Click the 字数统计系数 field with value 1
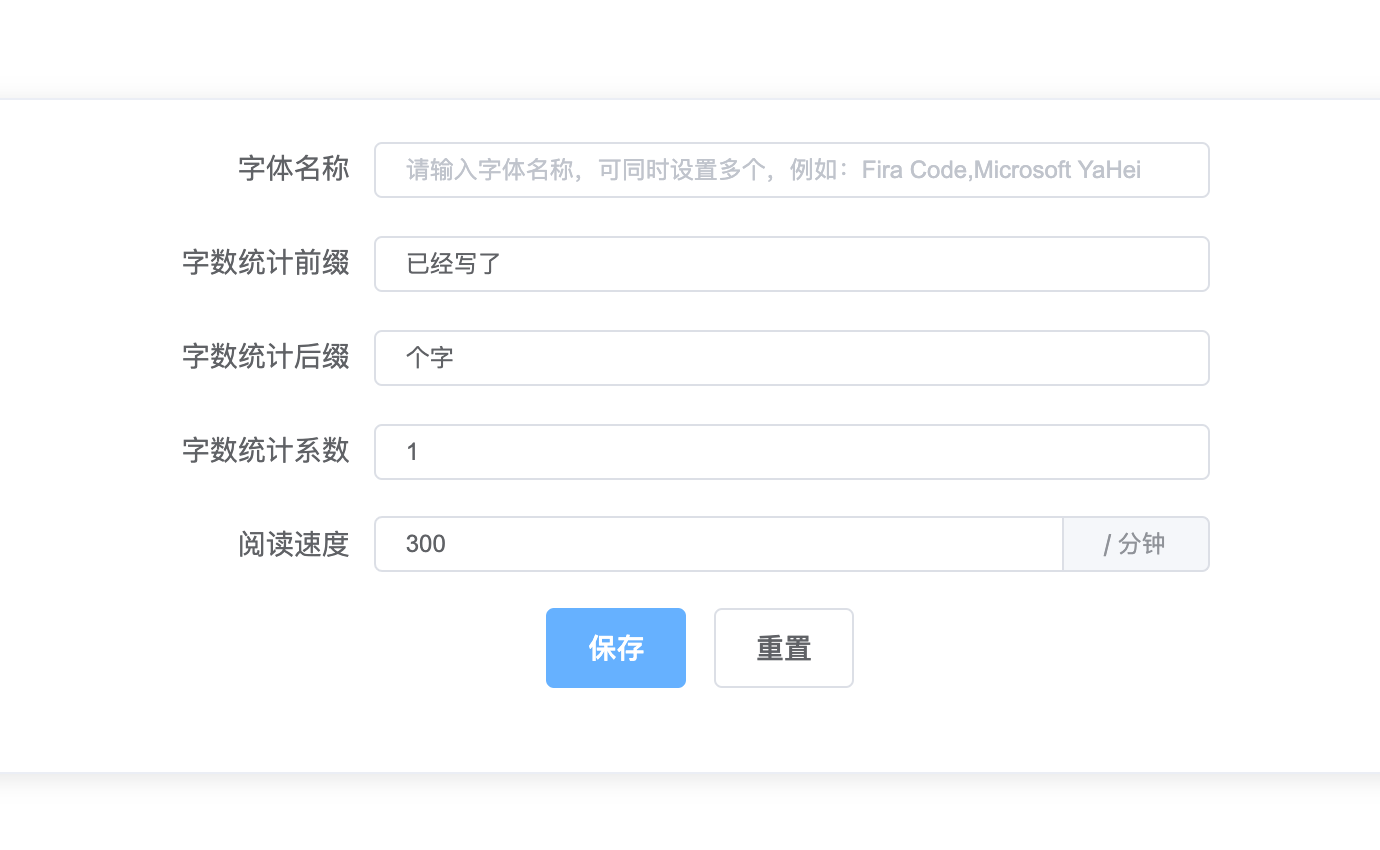Screen dimensions: 1380x850 click(792, 452)
